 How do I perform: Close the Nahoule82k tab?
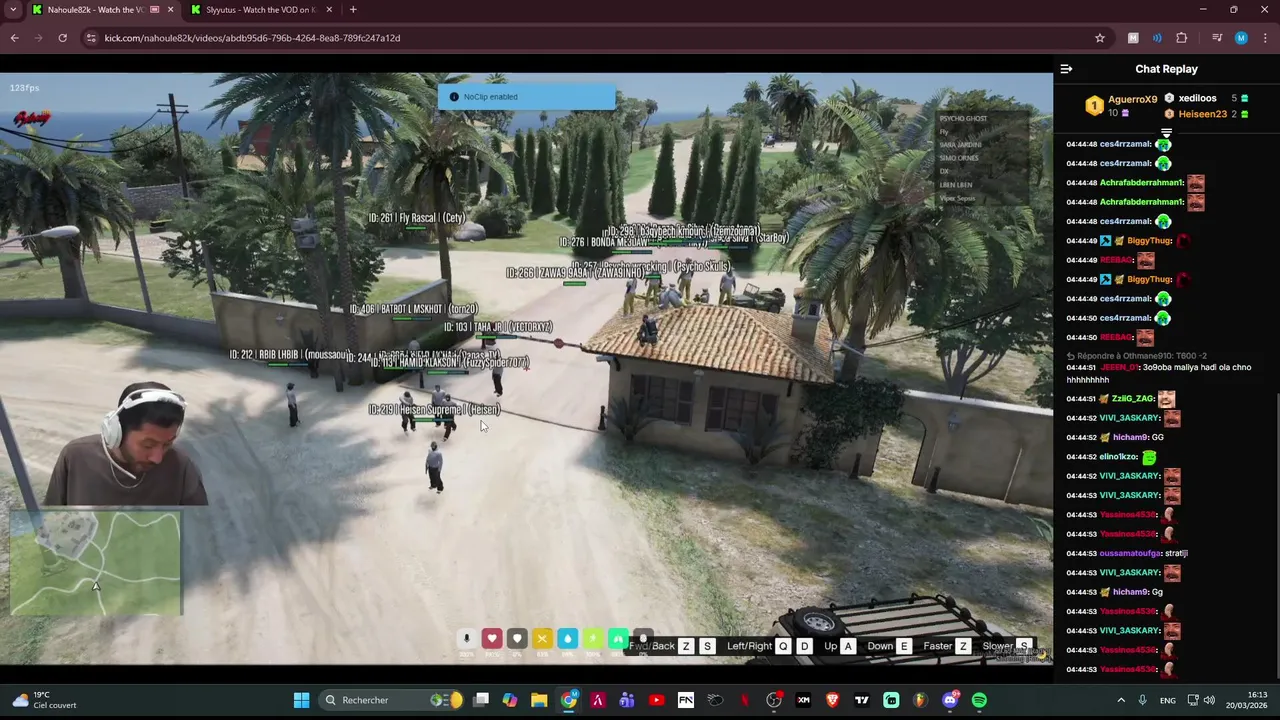coord(170,10)
